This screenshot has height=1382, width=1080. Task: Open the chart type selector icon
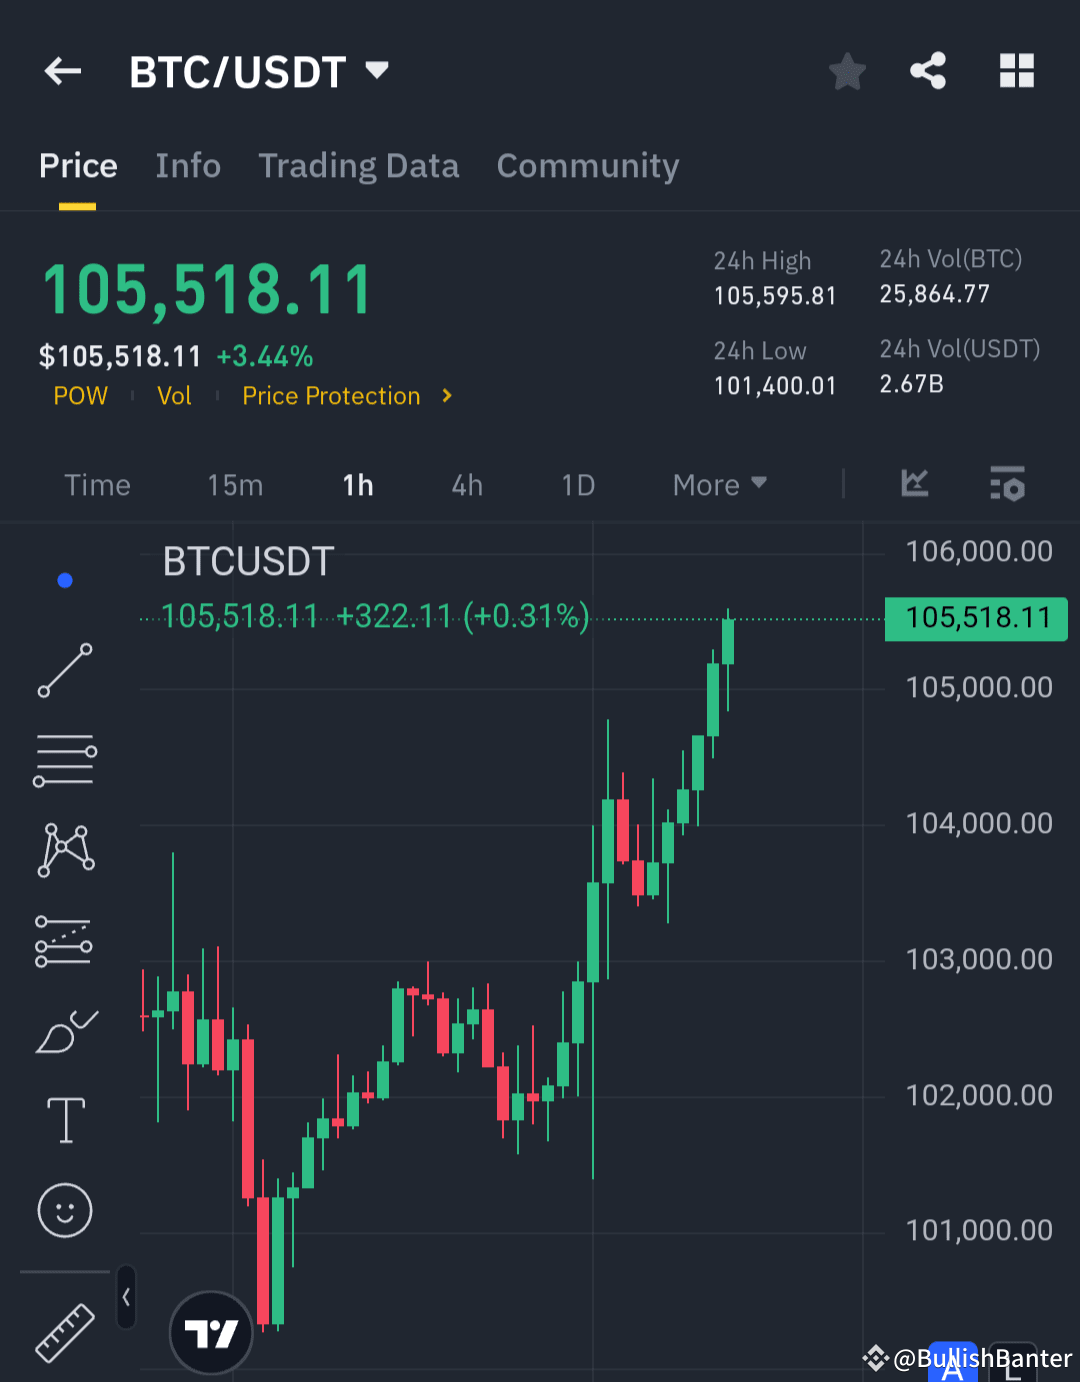(914, 484)
